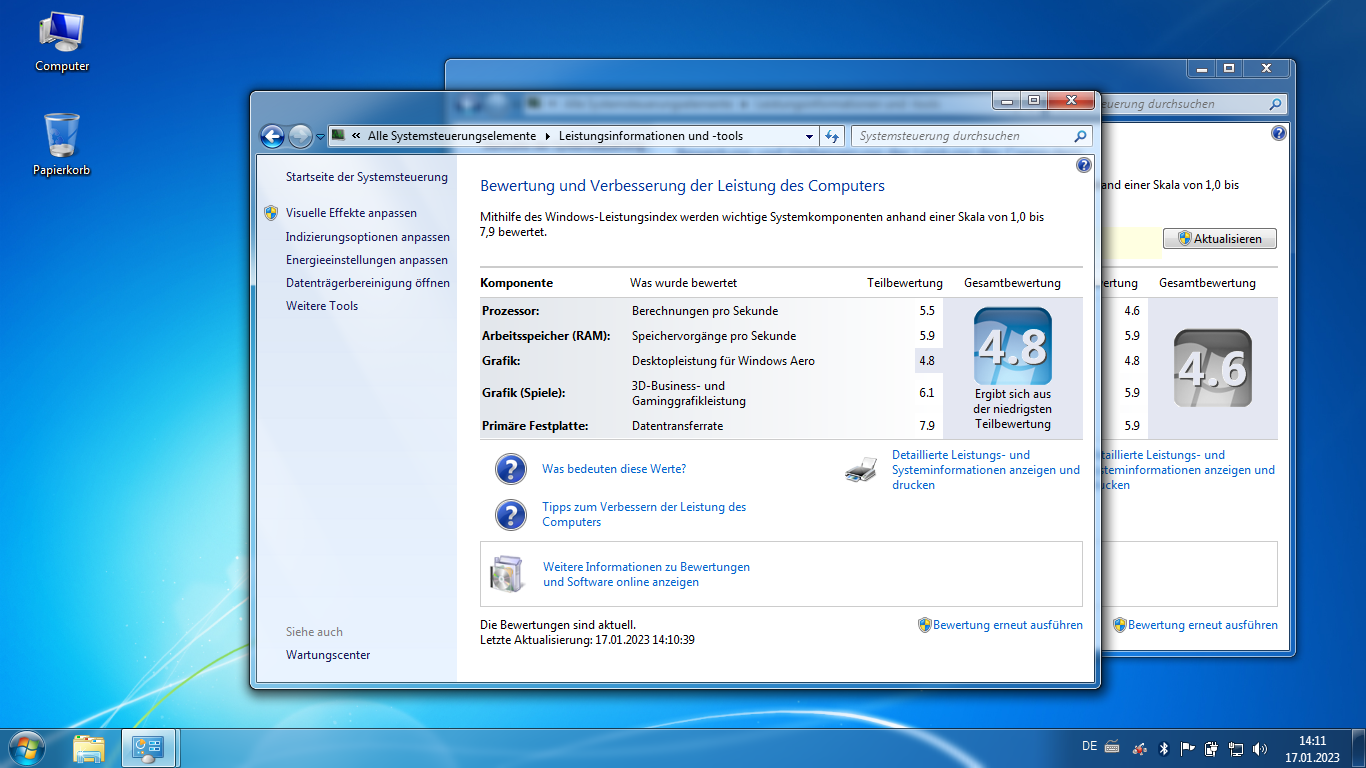
Task: Click the 4.8 Gesamtbewertung badge
Action: [x=1013, y=346]
